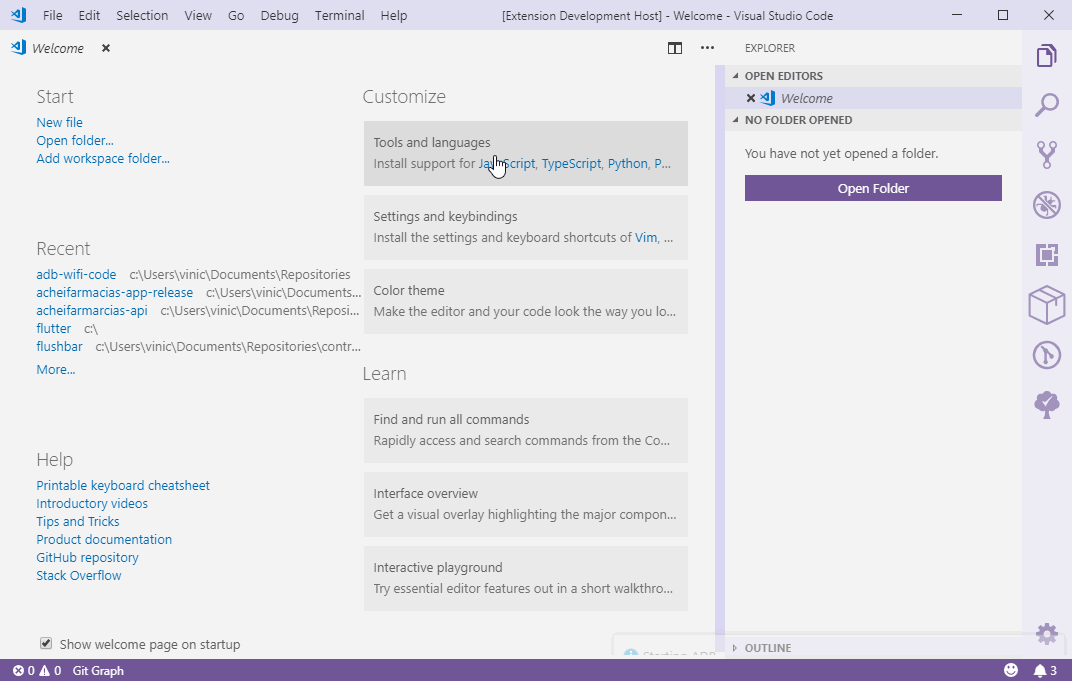Open the box-shaped package icon in activity bar
Screen dimensions: 1072x681
coord(1047,305)
